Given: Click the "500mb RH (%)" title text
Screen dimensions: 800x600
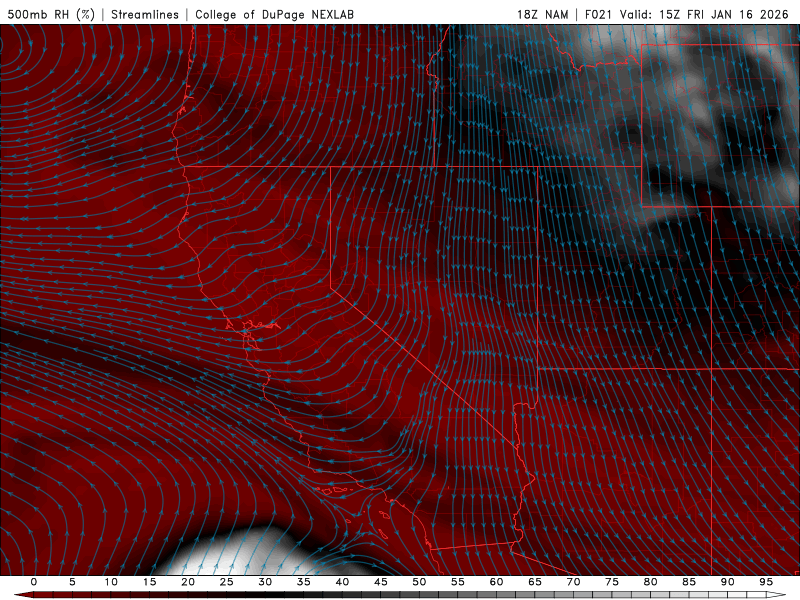Looking at the screenshot, I should (x=51, y=14).
